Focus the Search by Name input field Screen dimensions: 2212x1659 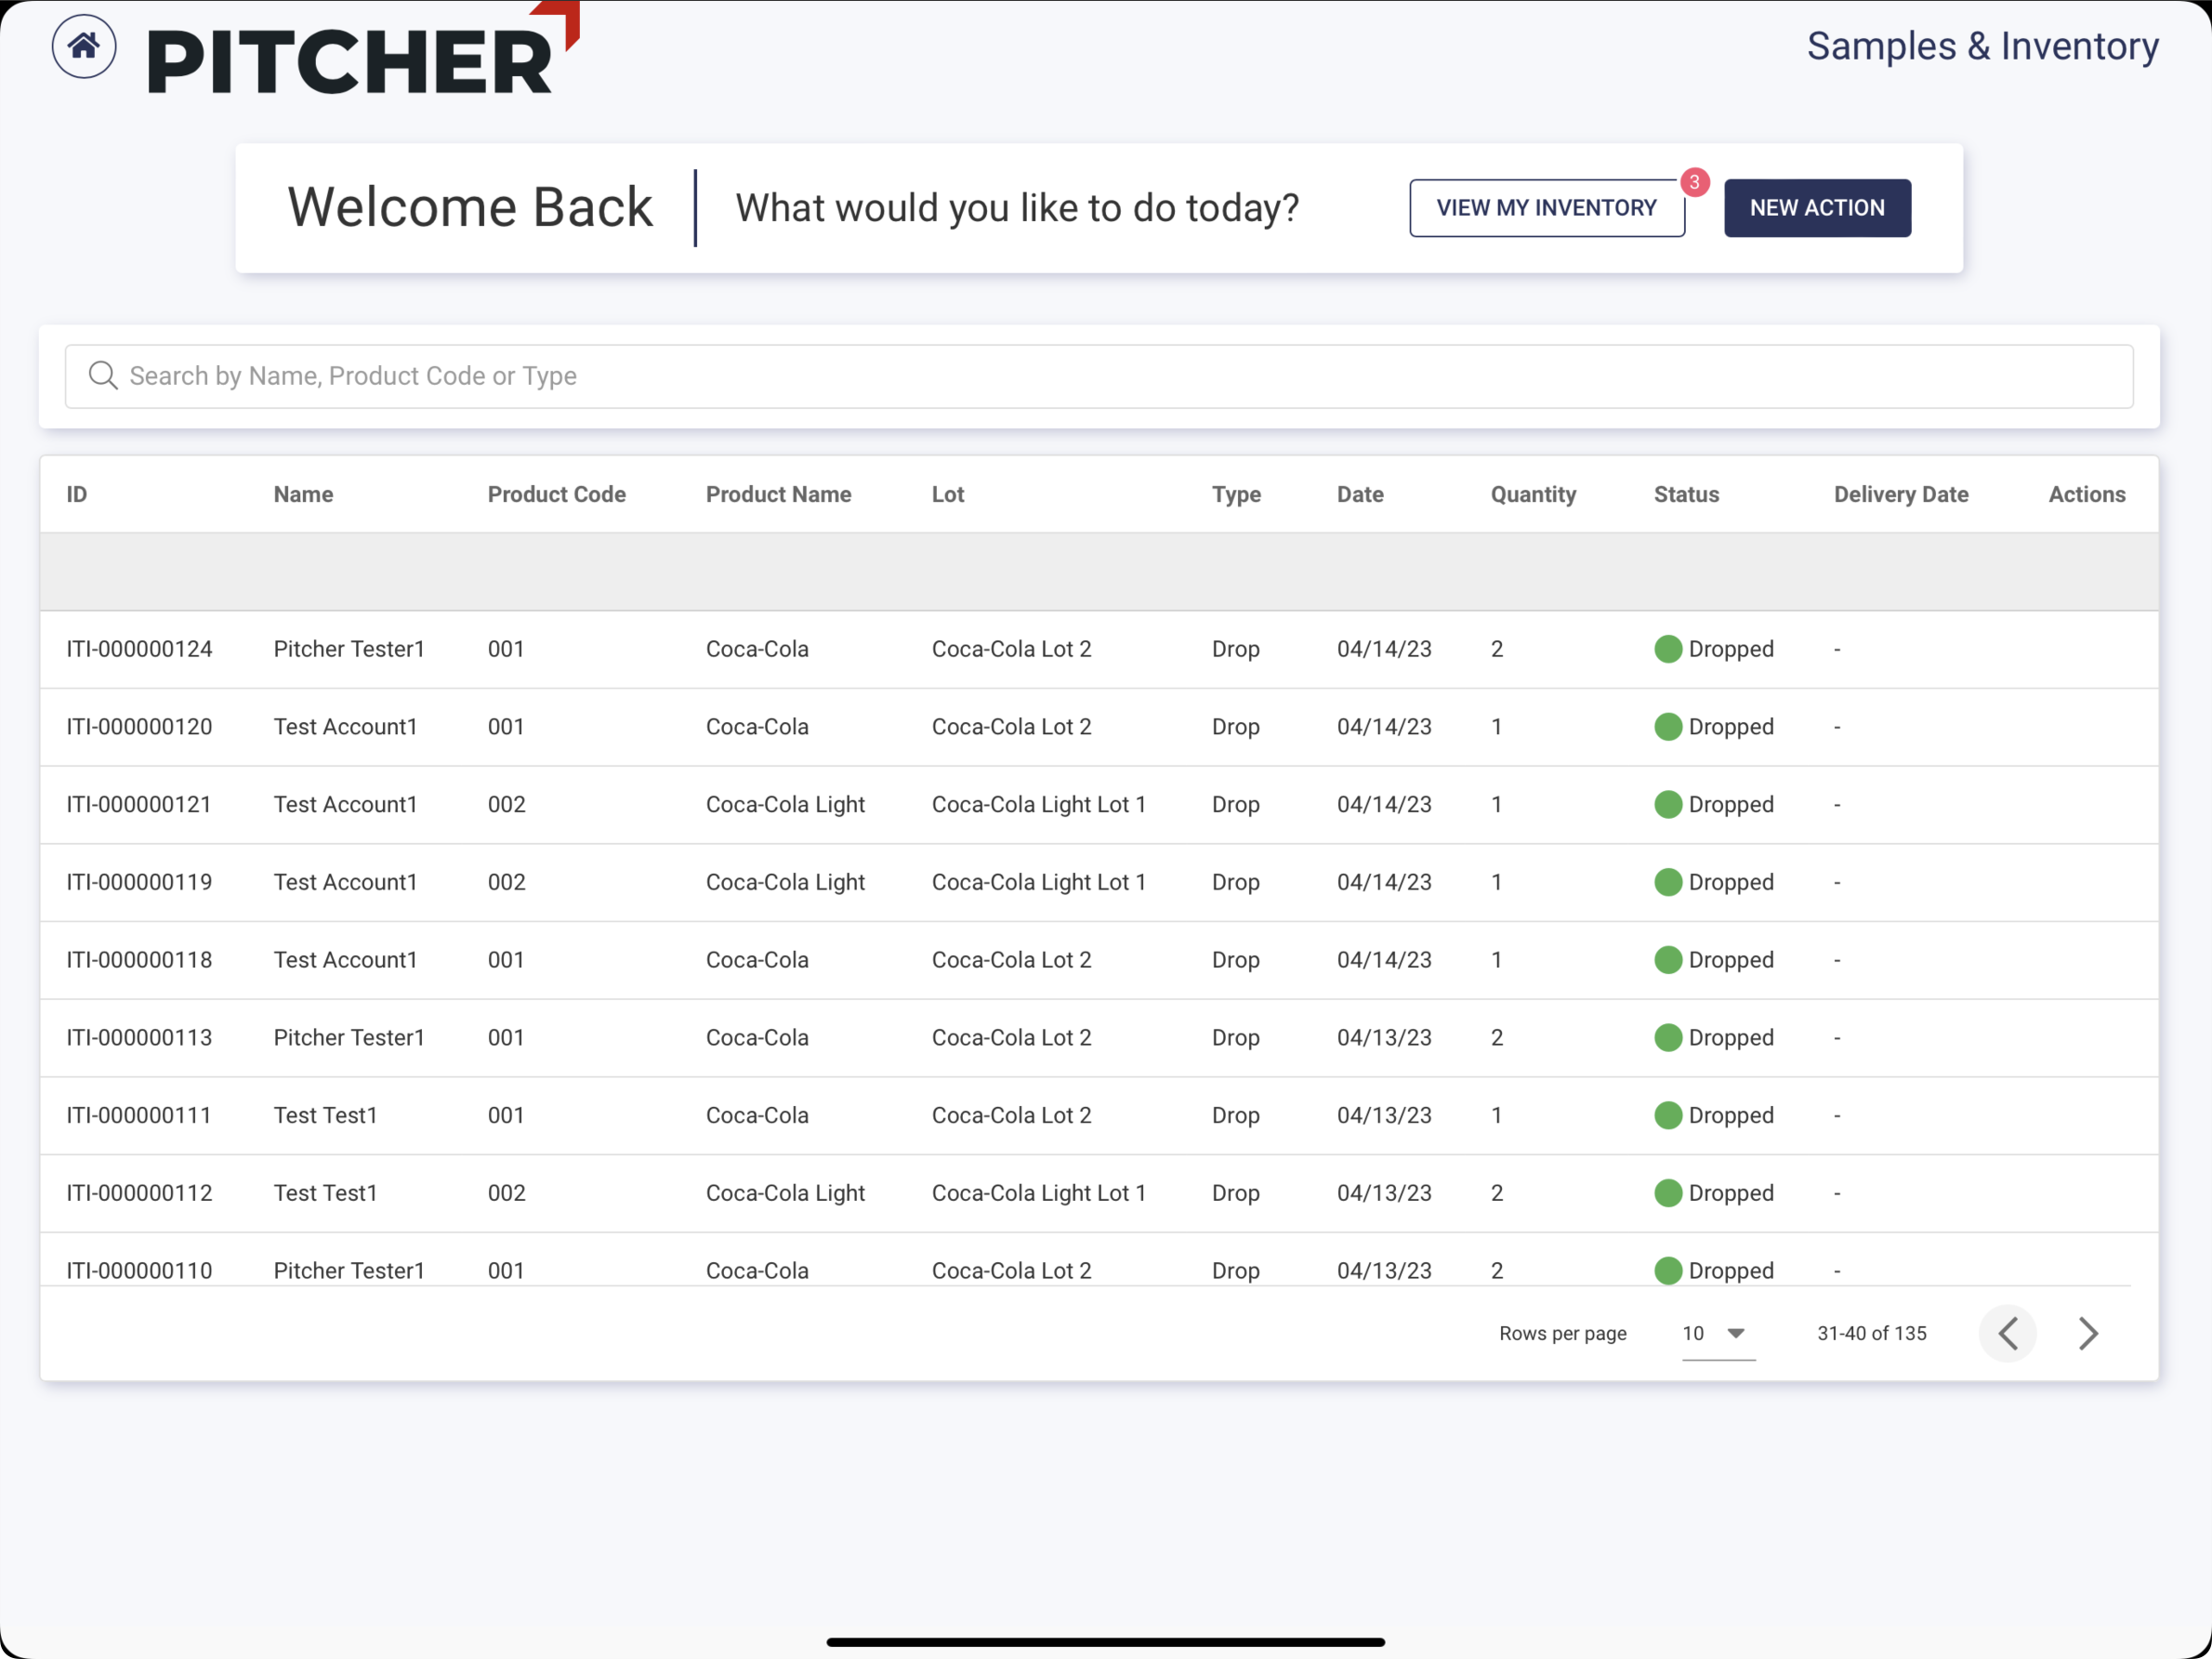1100,376
